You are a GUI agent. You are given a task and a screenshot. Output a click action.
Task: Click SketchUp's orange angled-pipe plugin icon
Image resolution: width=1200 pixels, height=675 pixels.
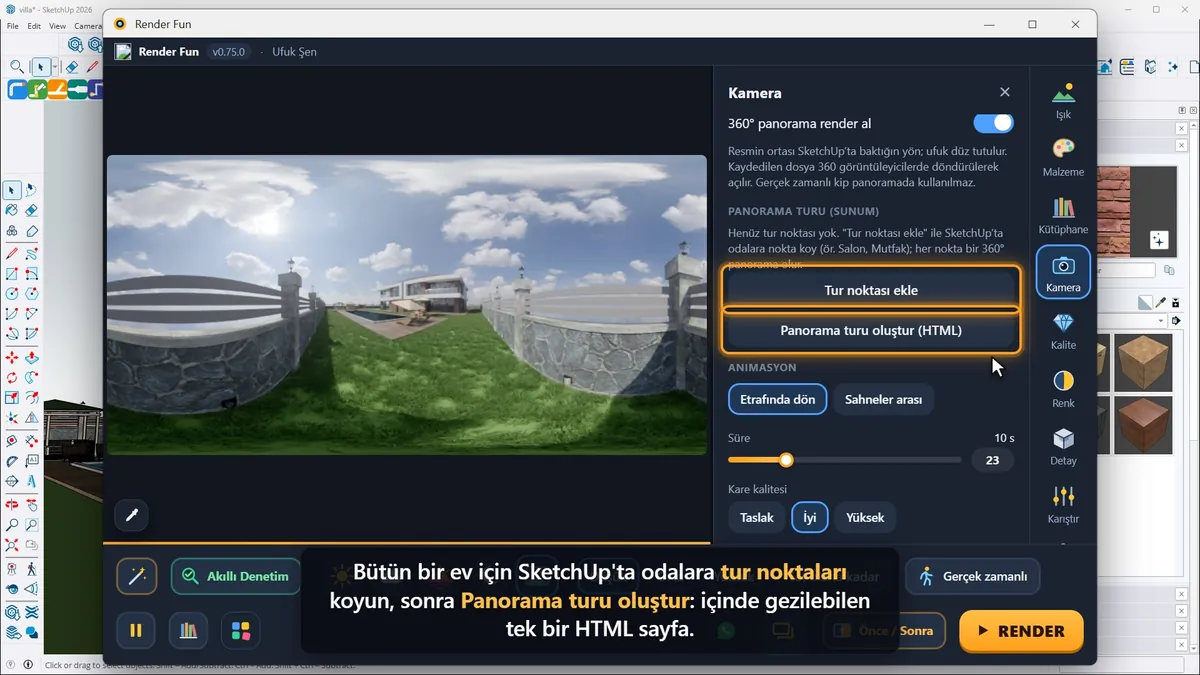pos(58,89)
